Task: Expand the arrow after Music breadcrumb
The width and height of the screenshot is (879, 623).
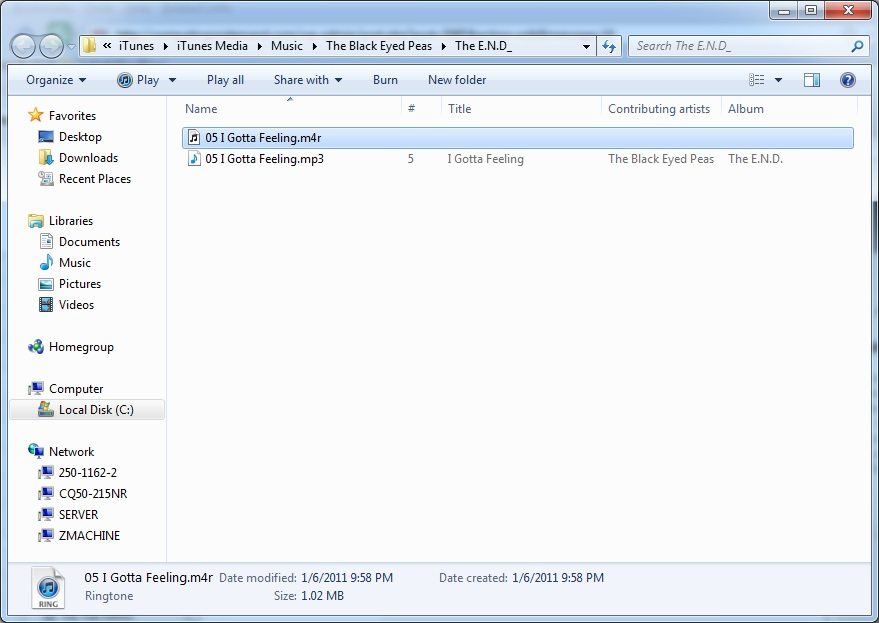Action: click(x=314, y=47)
